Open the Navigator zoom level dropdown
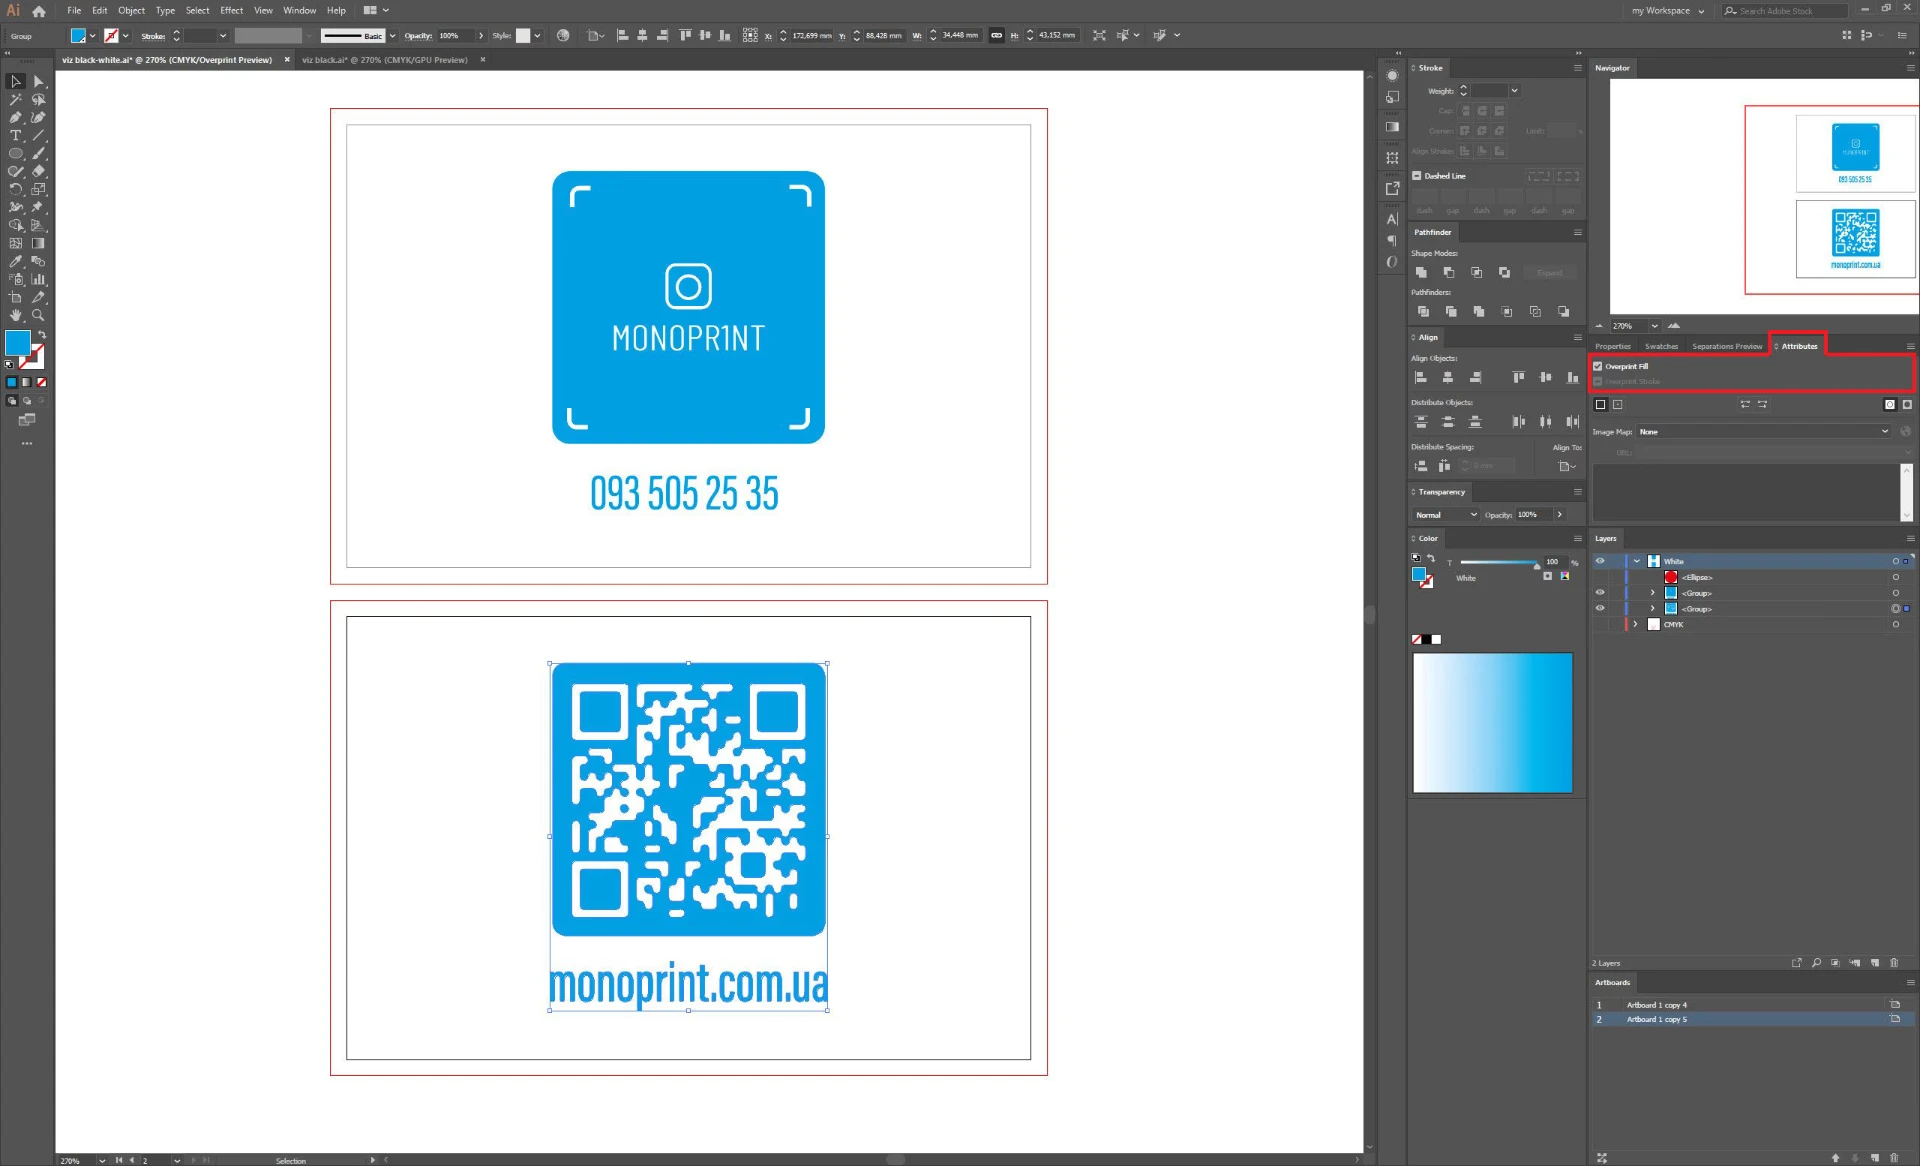The image size is (1920, 1166). (1655, 326)
